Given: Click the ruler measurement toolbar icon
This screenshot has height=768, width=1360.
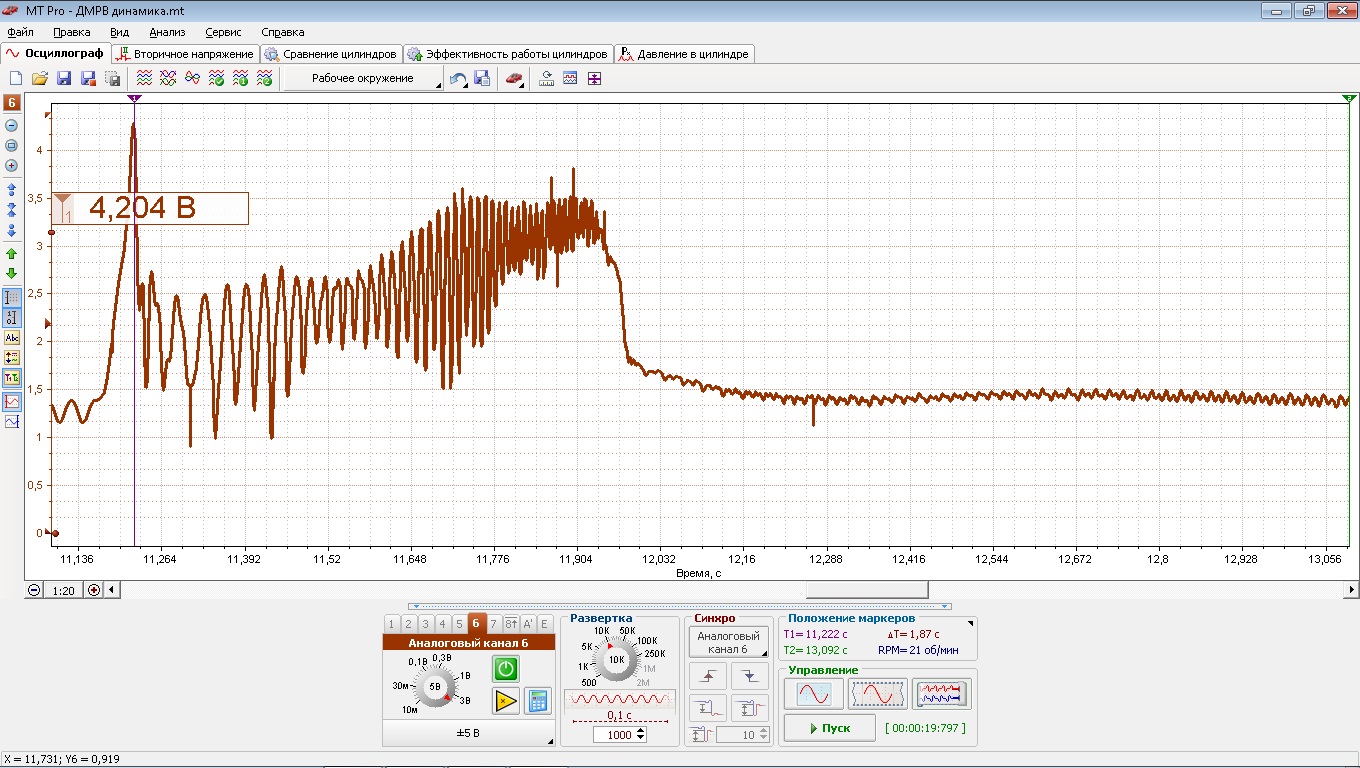Looking at the screenshot, I should (546, 78).
